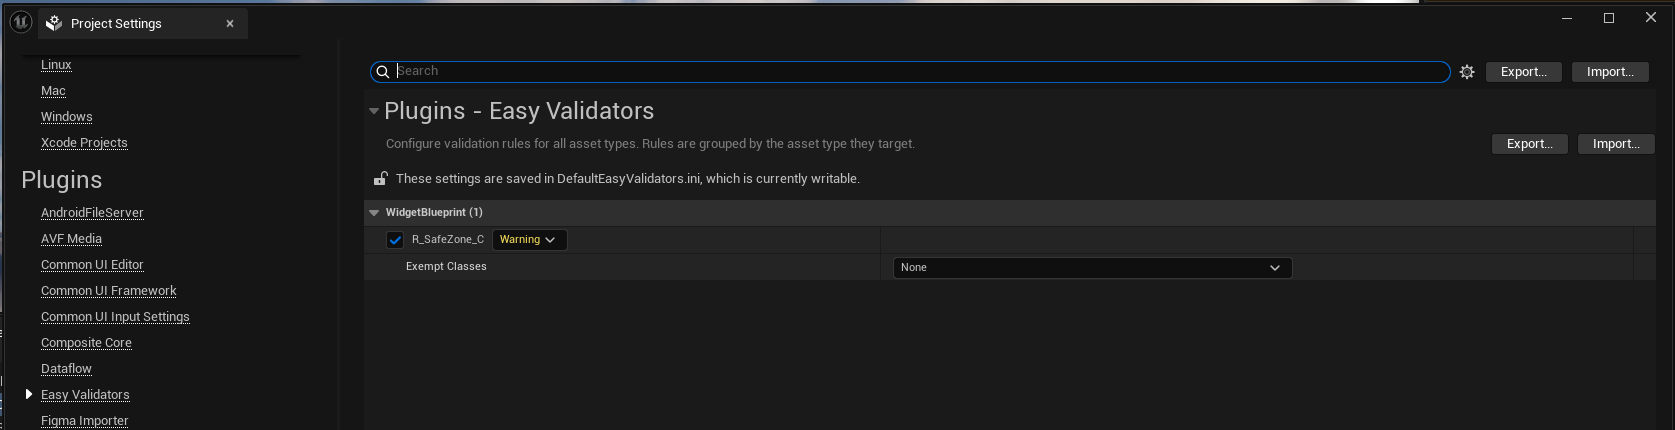Open Common UI Editor settings
The image size is (1675, 430).
[x=92, y=265]
